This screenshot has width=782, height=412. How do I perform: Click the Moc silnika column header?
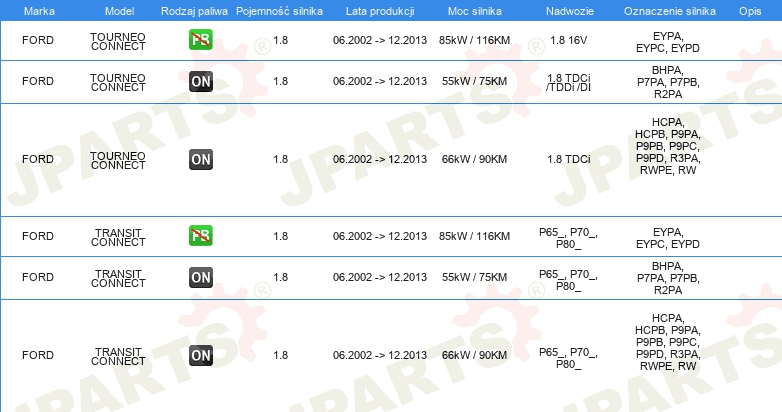click(x=475, y=11)
